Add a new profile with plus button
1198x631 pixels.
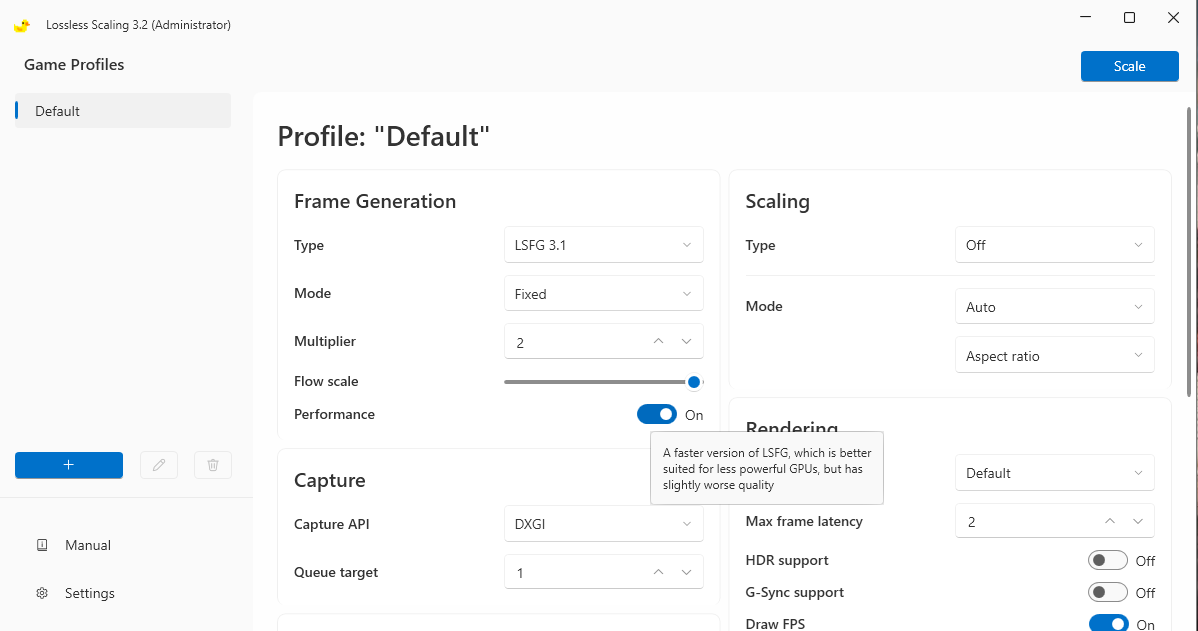click(x=69, y=465)
